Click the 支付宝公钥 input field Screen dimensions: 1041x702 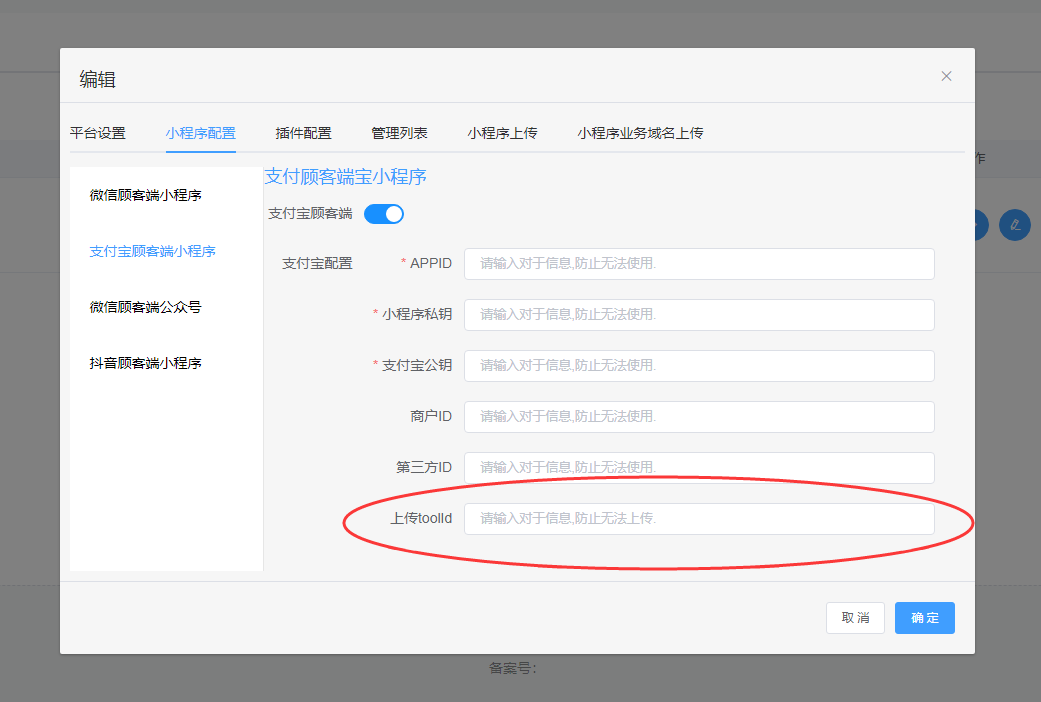click(x=699, y=366)
